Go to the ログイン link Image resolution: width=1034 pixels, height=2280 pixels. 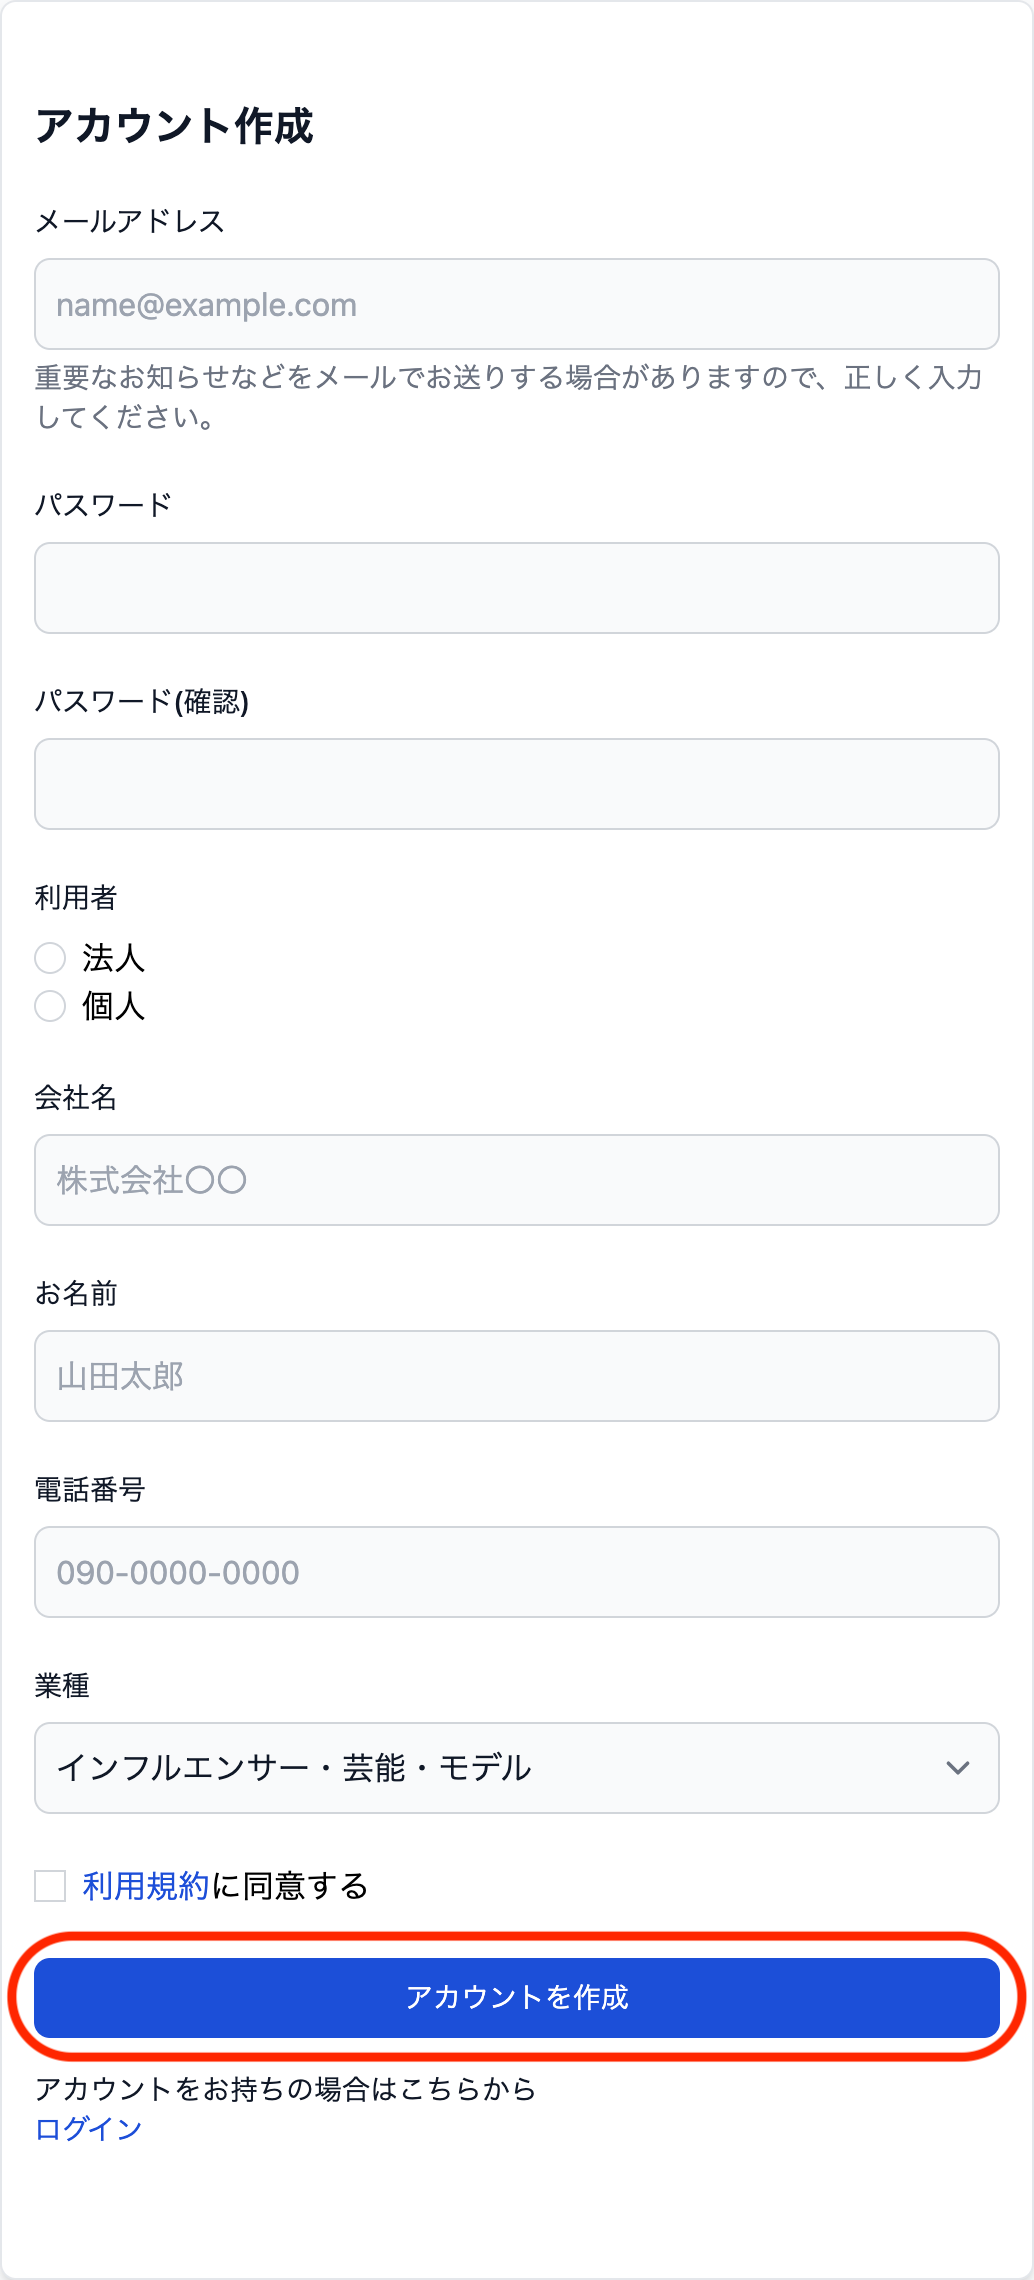coord(88,2129)
